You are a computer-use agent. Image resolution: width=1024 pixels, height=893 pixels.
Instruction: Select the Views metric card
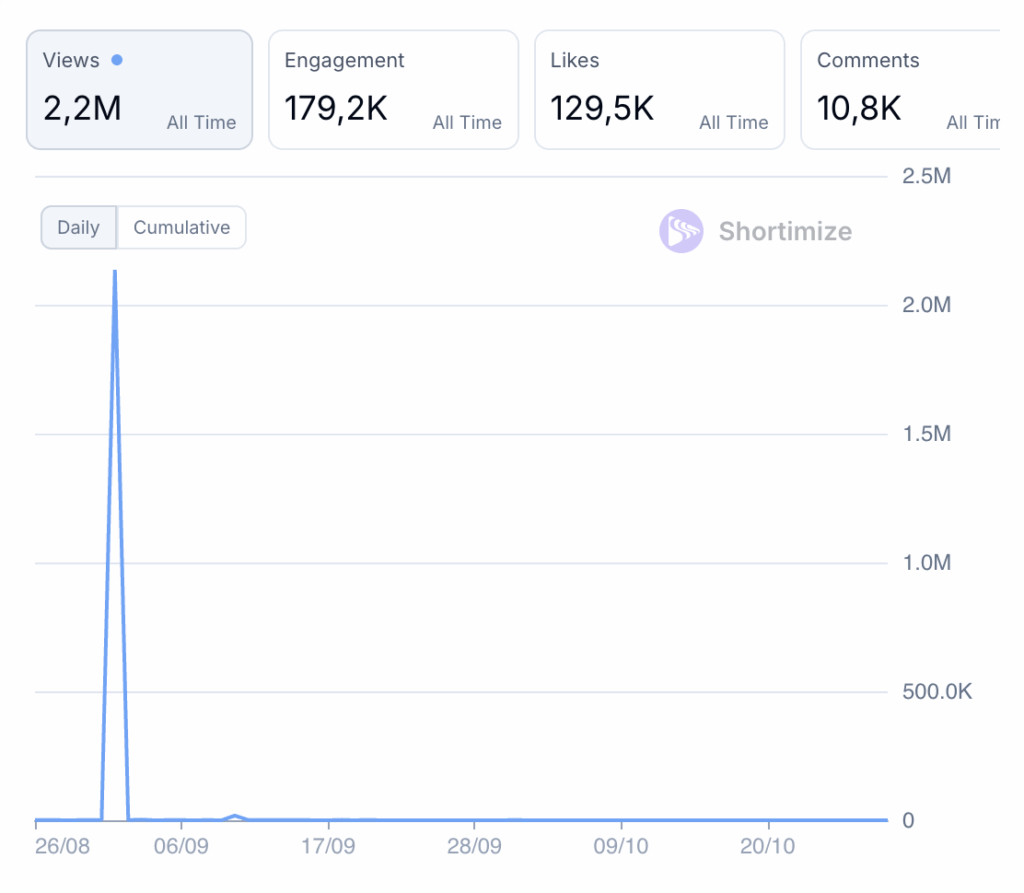click(139, 90)
